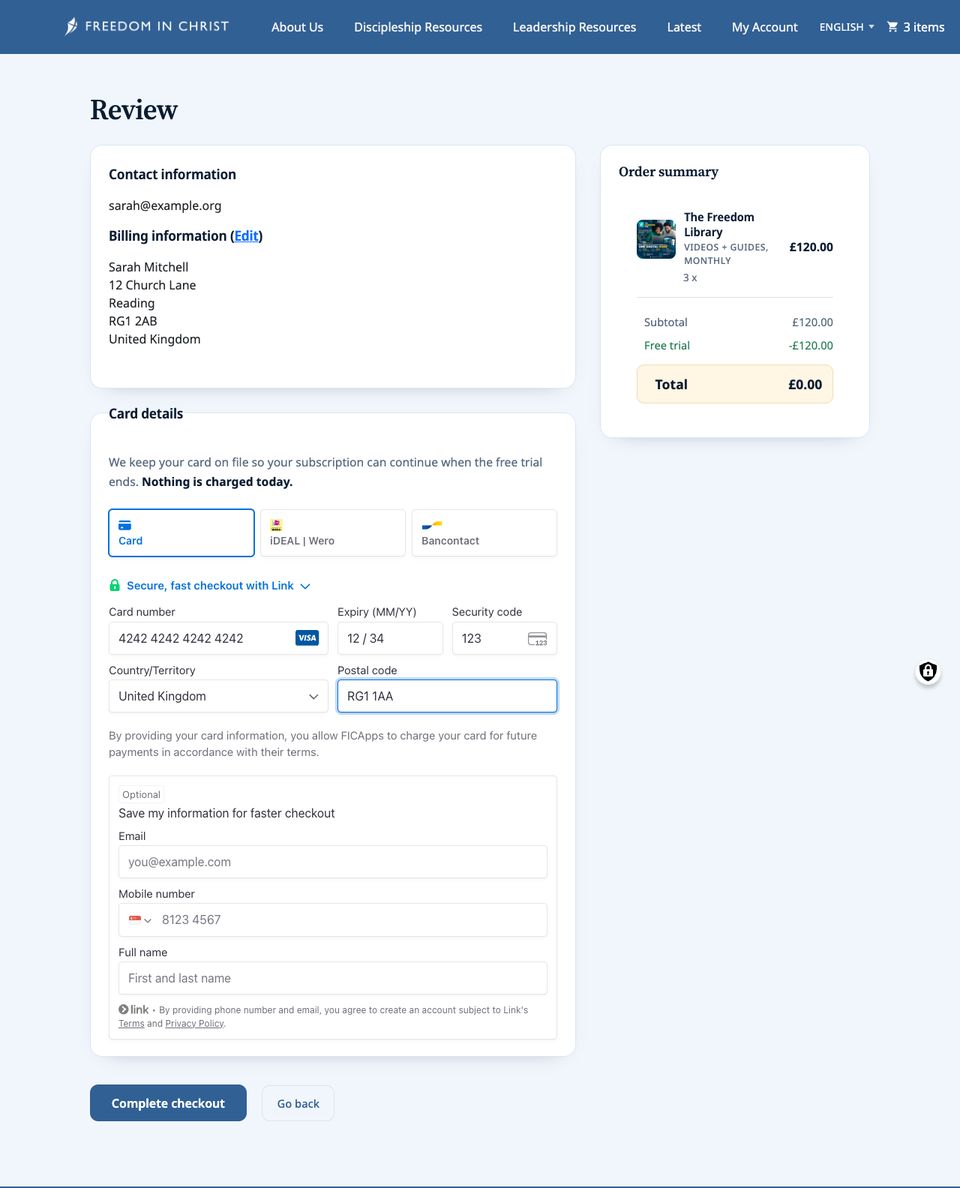Open the Discipleship Resources menu
960x1188 pixels.
(418, 27)
